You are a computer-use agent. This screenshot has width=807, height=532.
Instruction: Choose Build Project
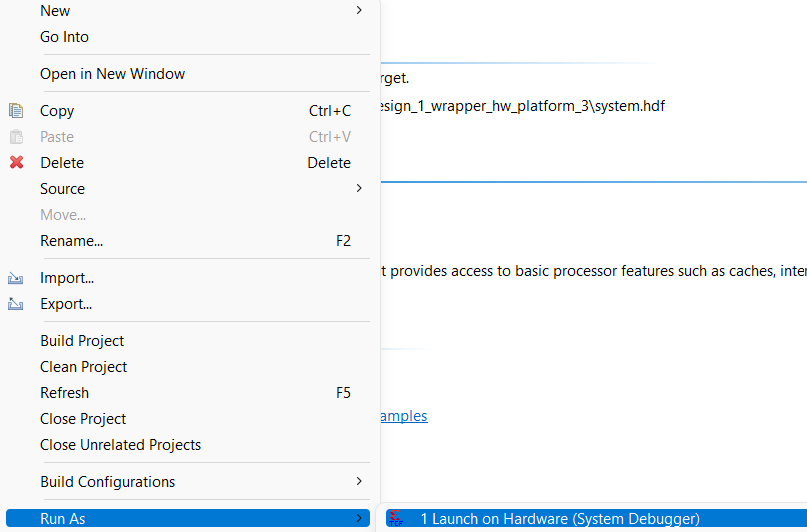(82, 341)
